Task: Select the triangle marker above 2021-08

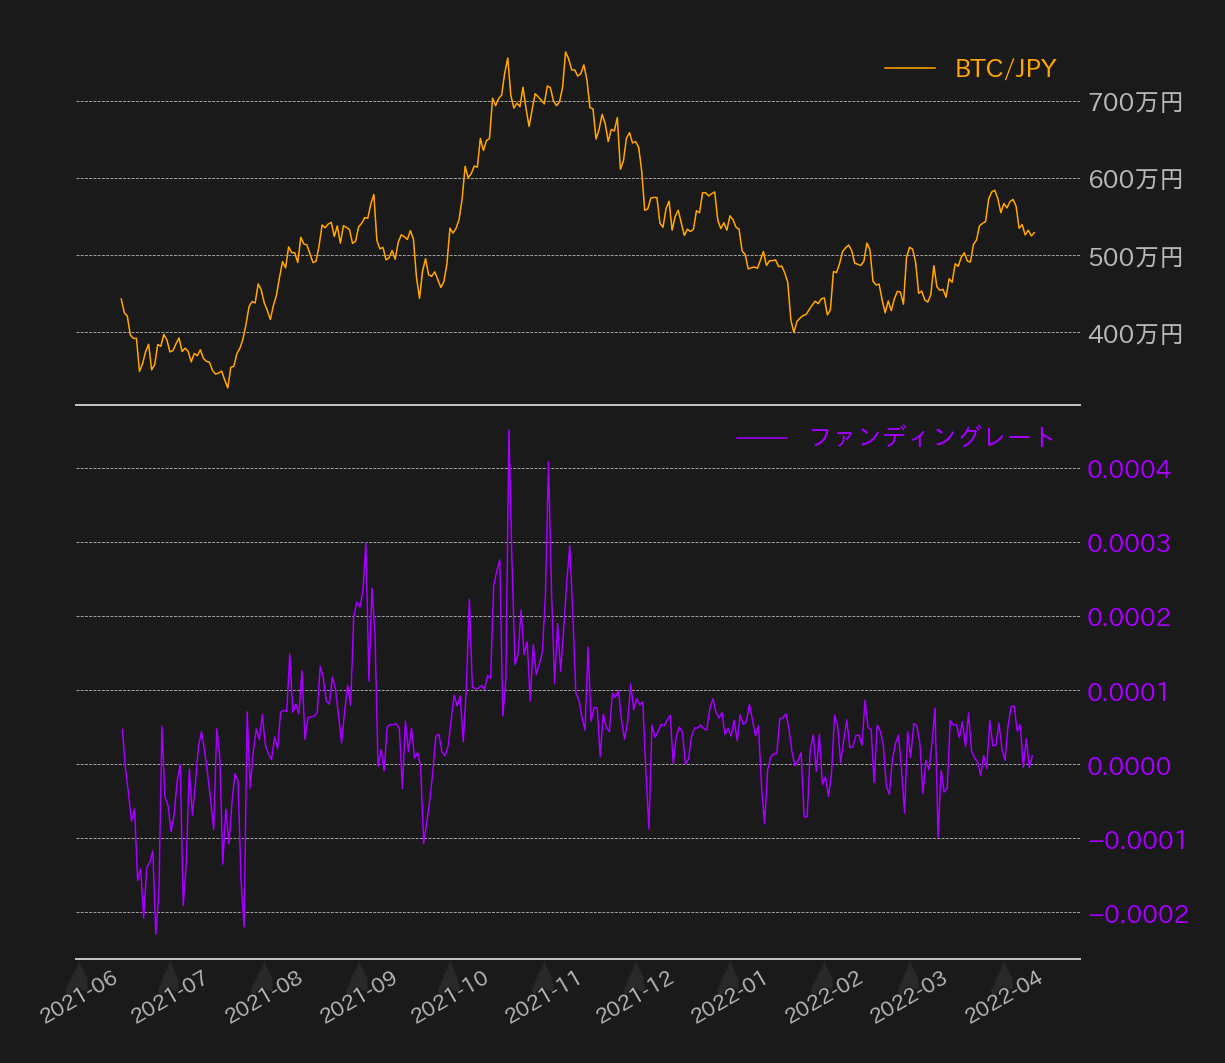Action: [x=264, y=980]
